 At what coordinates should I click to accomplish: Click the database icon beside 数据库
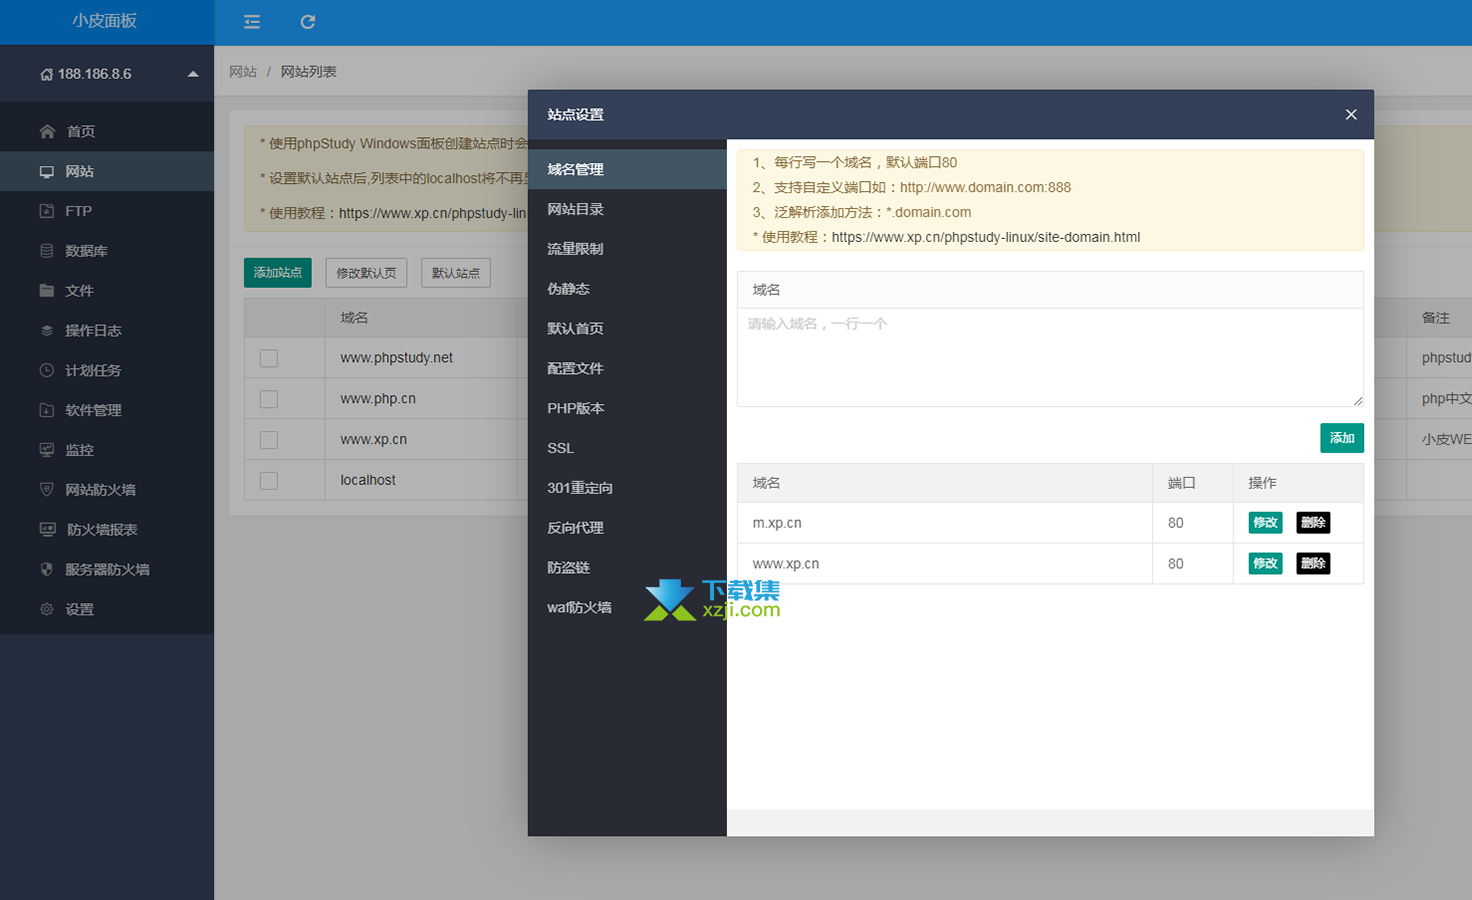pos(47,251)
